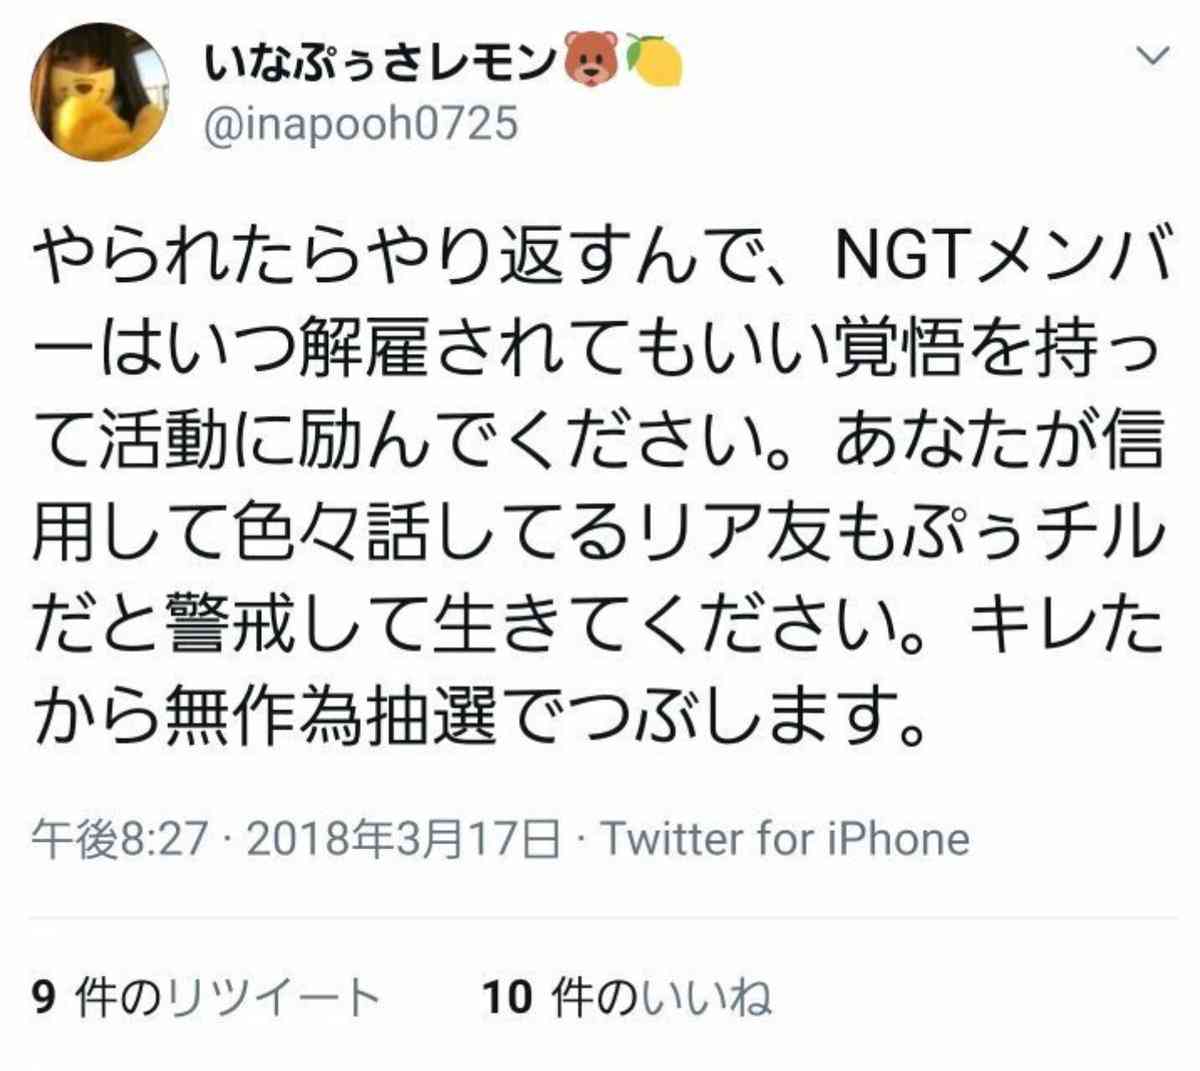Image resolution: width=1200 pixels, height=1071 pixels.
Task: Open the @inapooh0725 handle link
Action: point(361,126)
